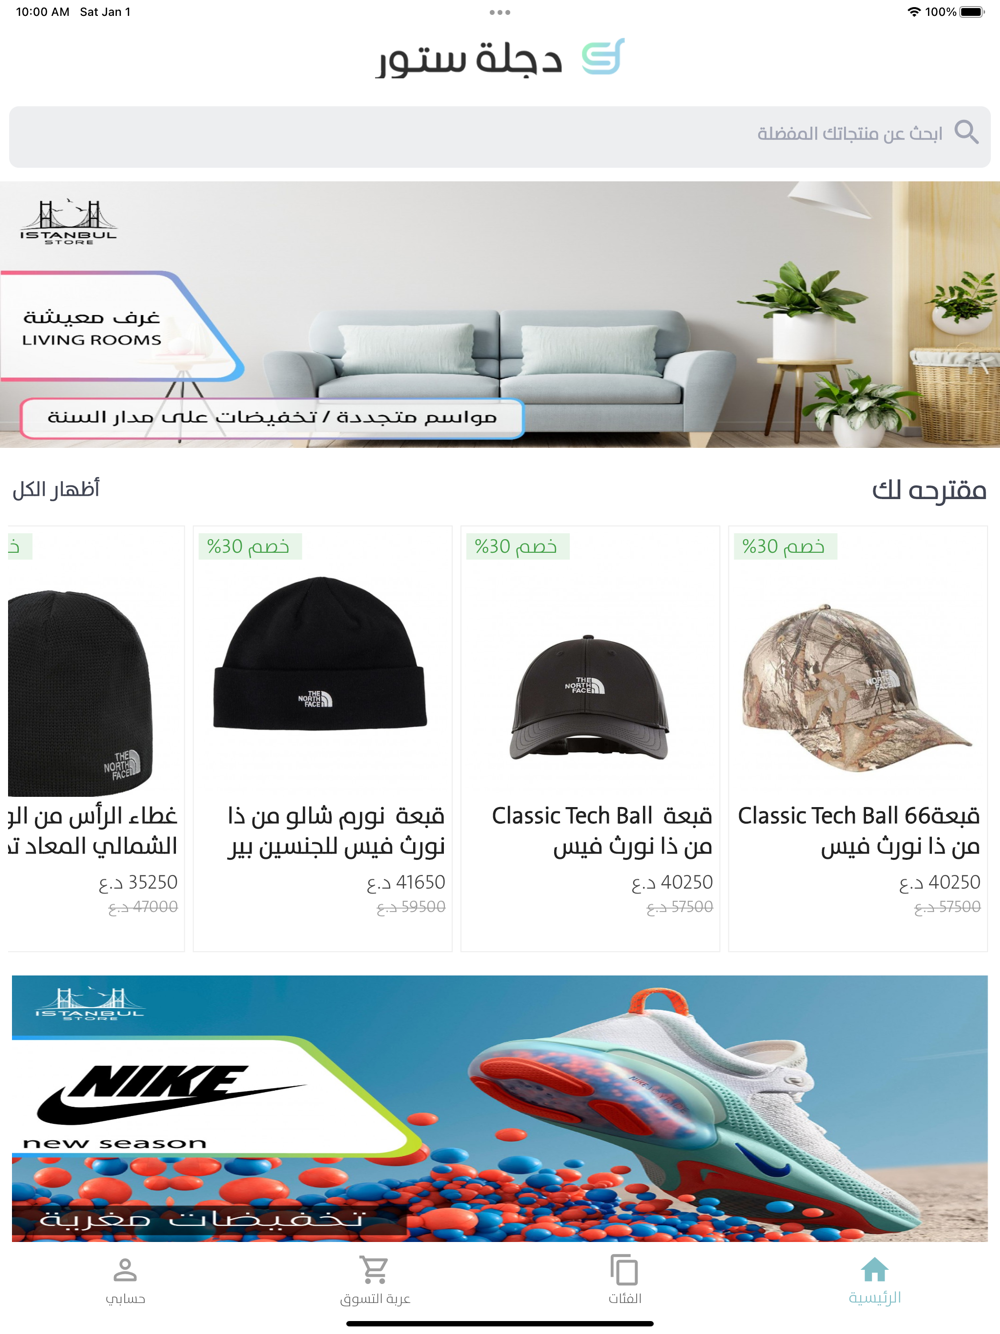Tap the three dots at top center
This screenshot has height=1334, width=1000.
(x=500, y=13)
